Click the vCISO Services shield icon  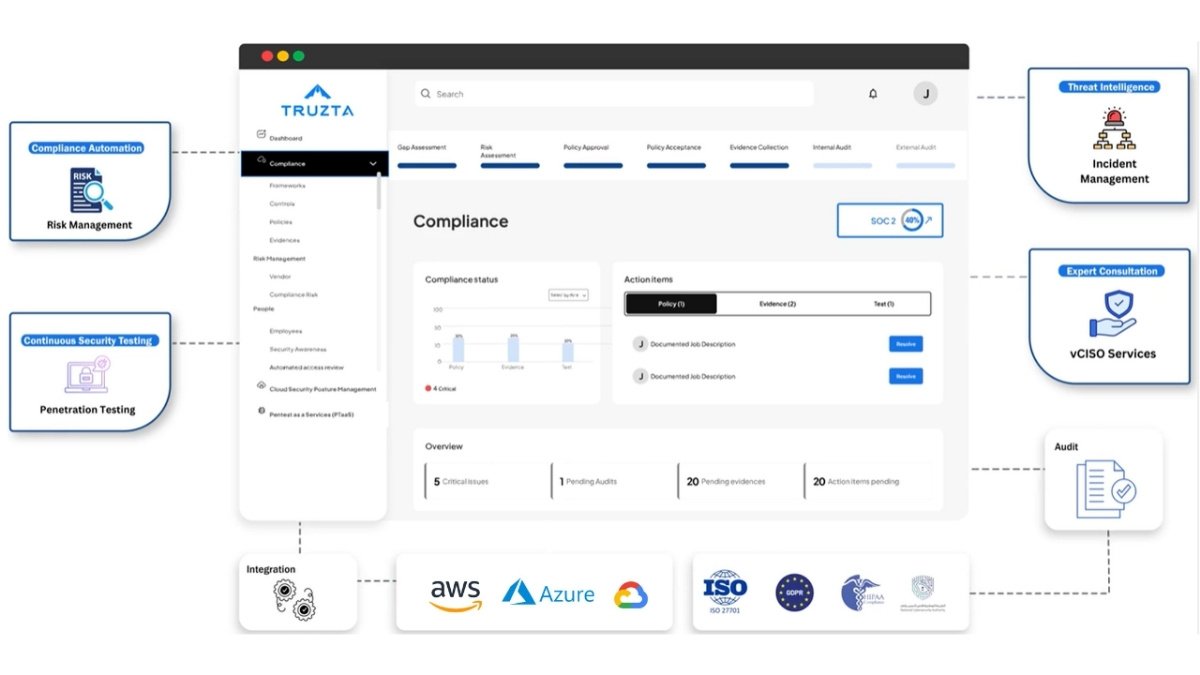tap(1113, 312)
